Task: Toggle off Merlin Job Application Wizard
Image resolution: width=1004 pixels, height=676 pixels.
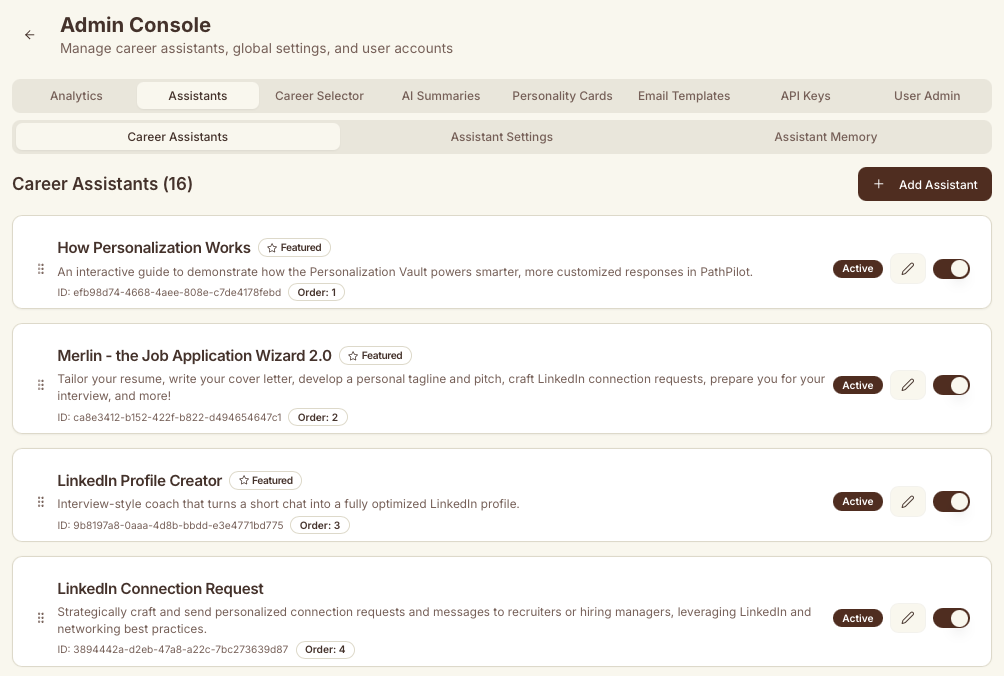Action: (x=951, y=385)
